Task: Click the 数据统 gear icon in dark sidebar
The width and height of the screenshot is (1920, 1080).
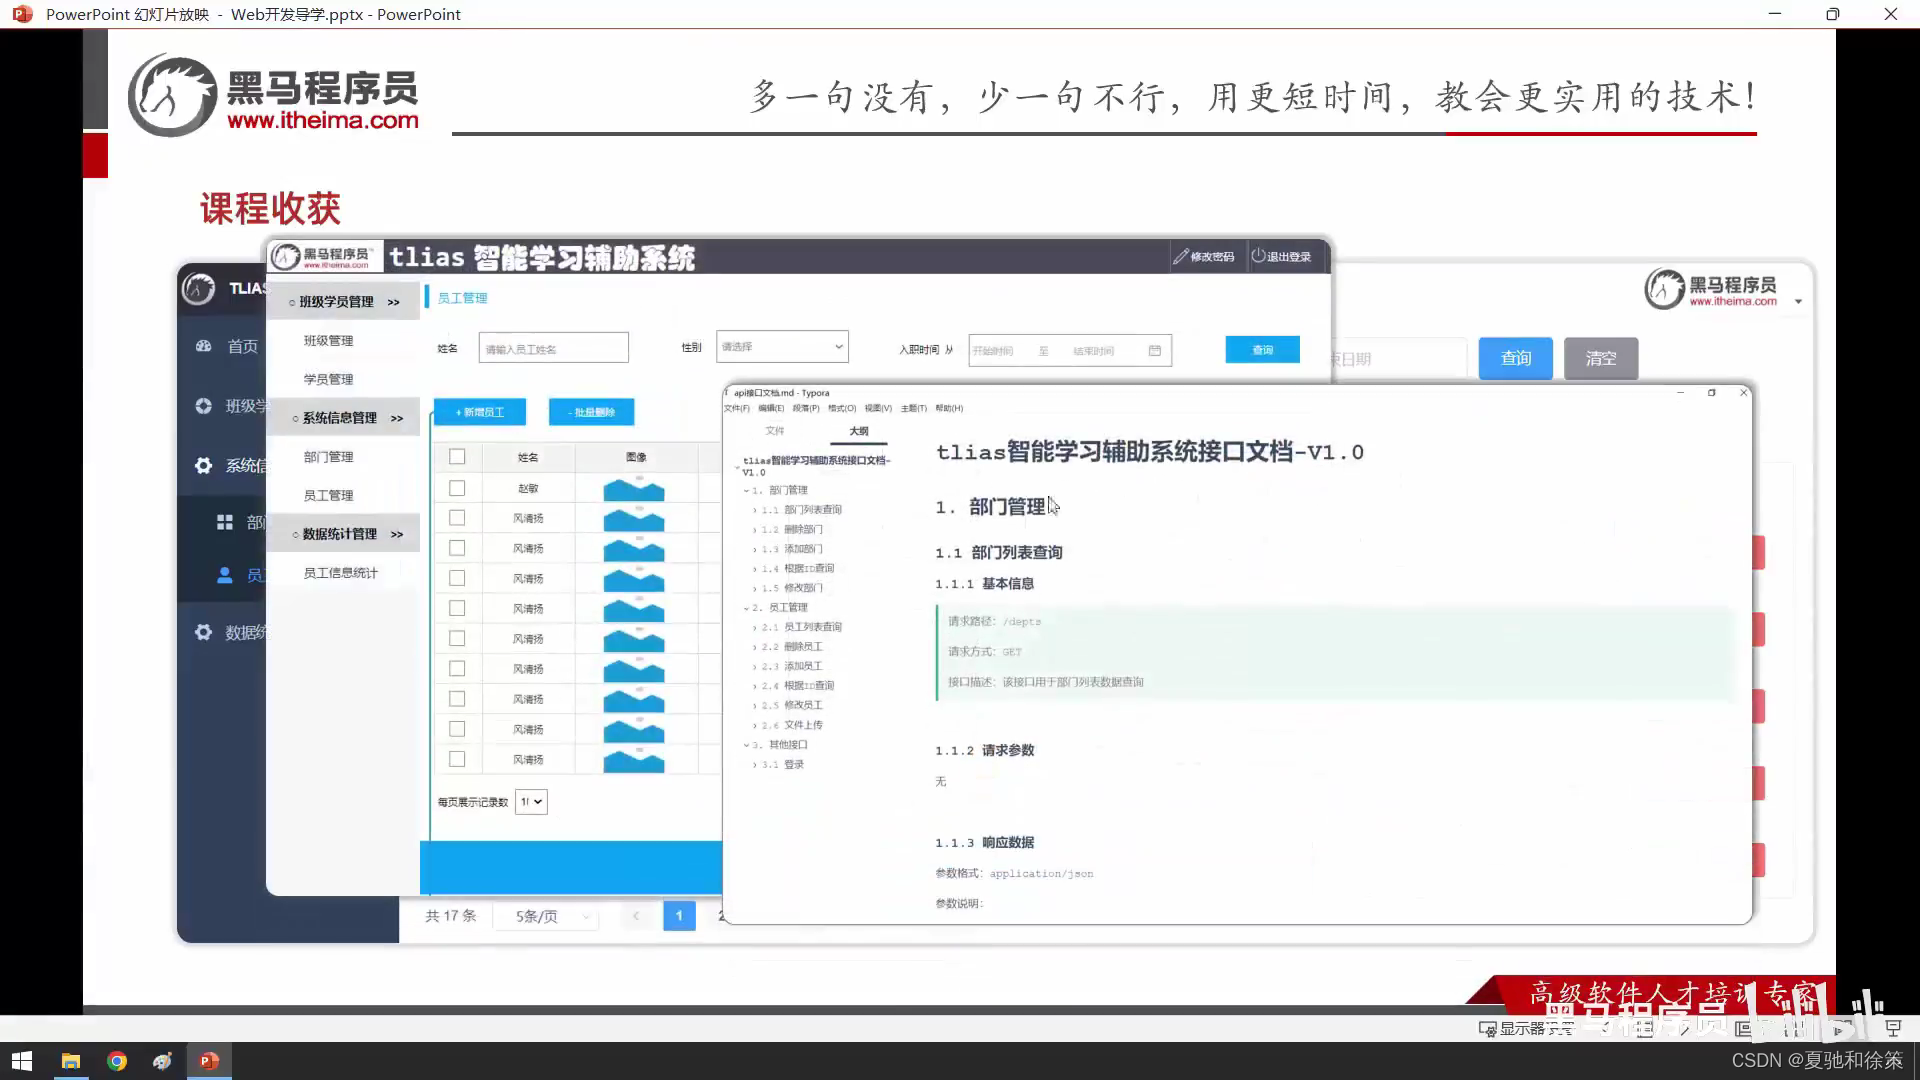Action: (x=204, y=632)
